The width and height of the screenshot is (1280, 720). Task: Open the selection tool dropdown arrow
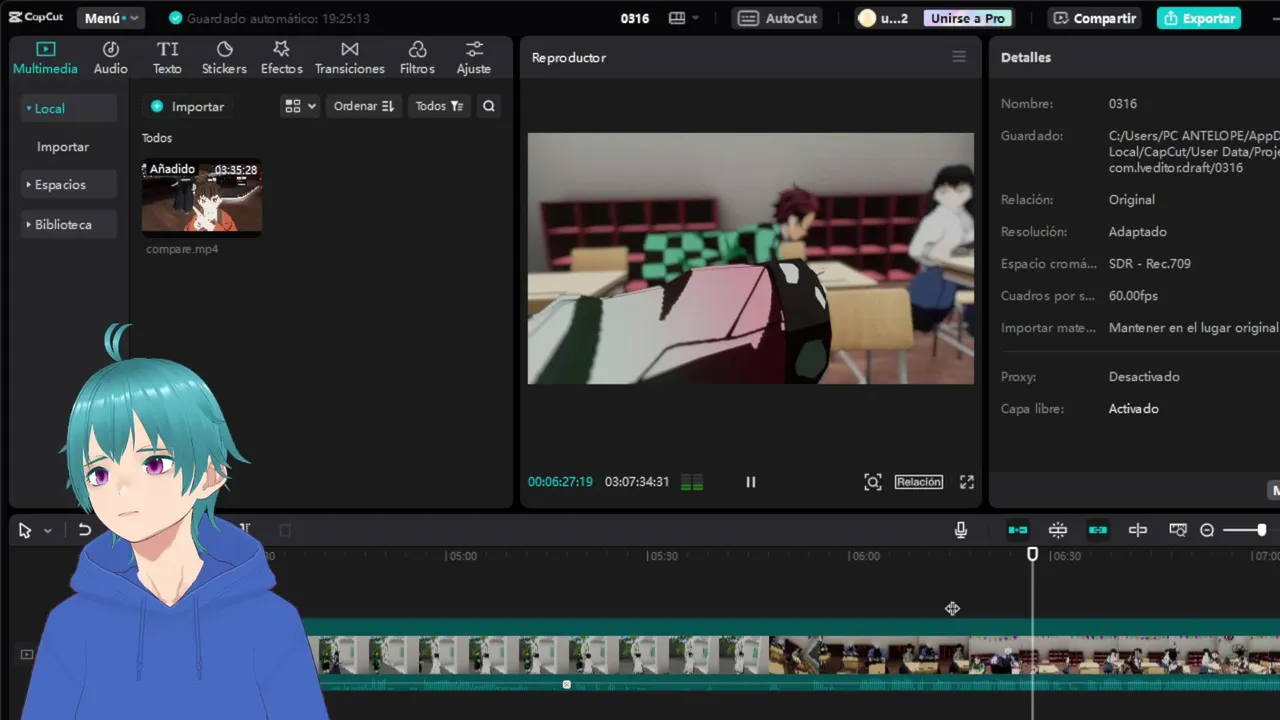(47, 531)
